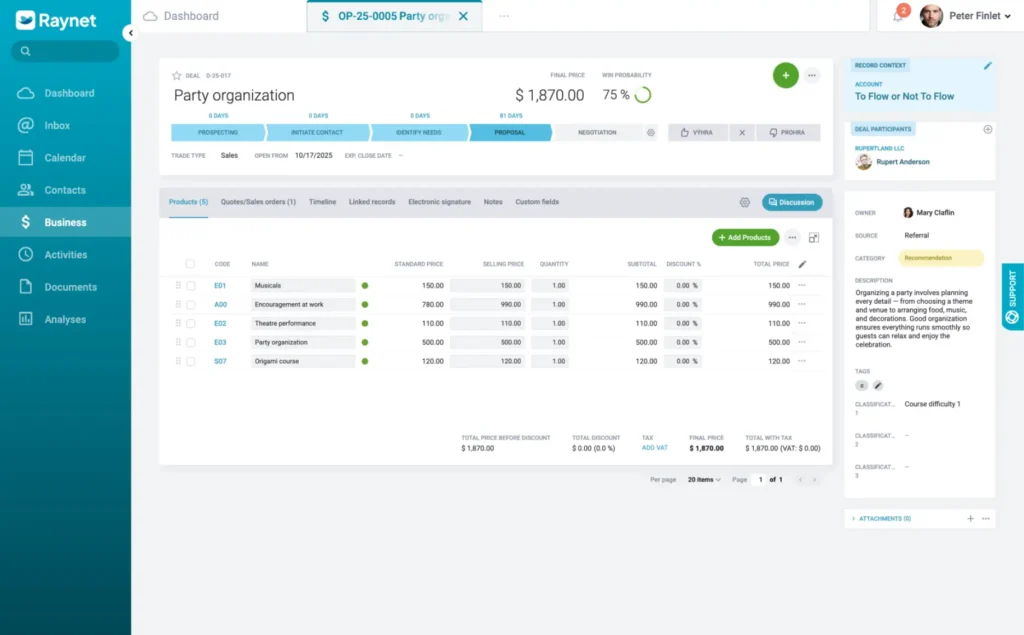Edit the record context with pencil icon

tap(988, 66)
